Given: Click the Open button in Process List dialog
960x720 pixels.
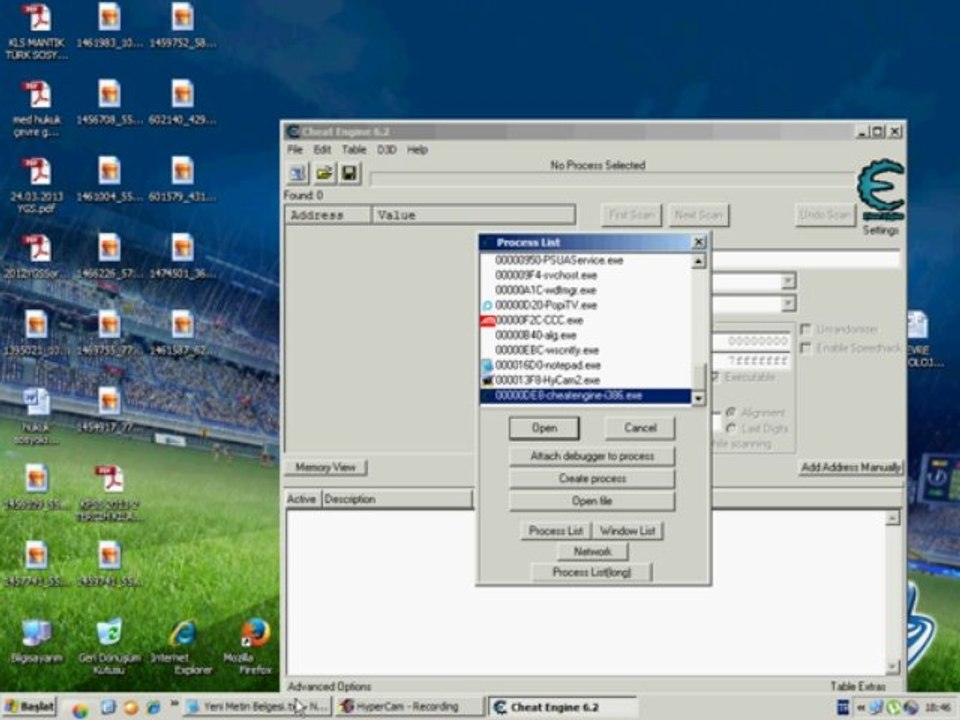Looking at the screenshot, I should 544,428.
